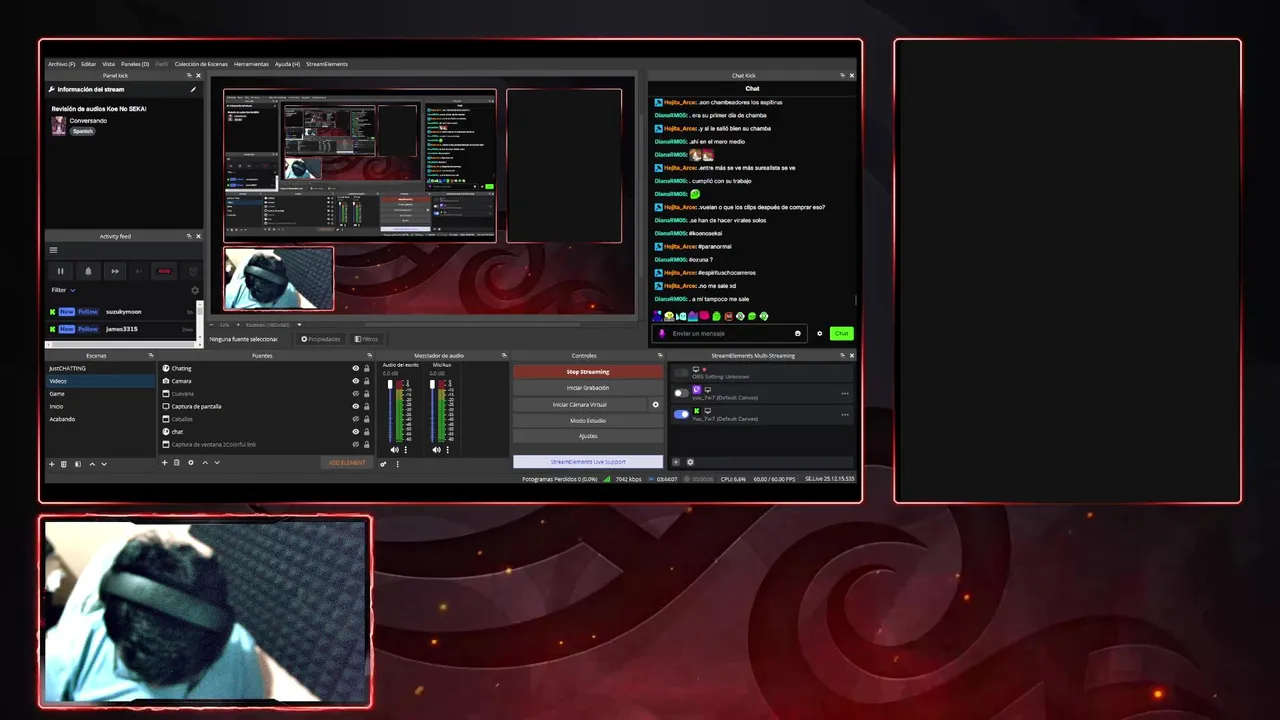Open advanced audio properties gears icon
Screen dimensions: 1280x720
click(x=384, y=464)
